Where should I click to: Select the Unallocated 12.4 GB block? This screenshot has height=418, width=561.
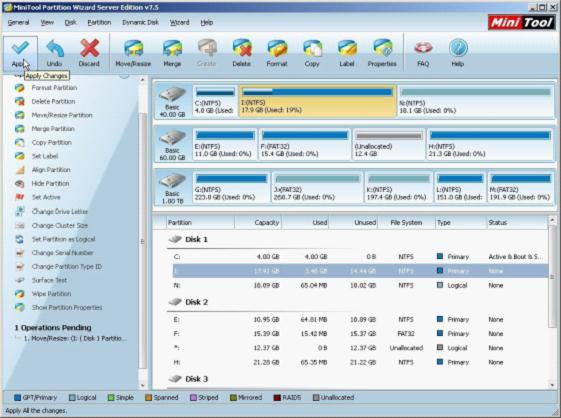click(x=389, y=144)
